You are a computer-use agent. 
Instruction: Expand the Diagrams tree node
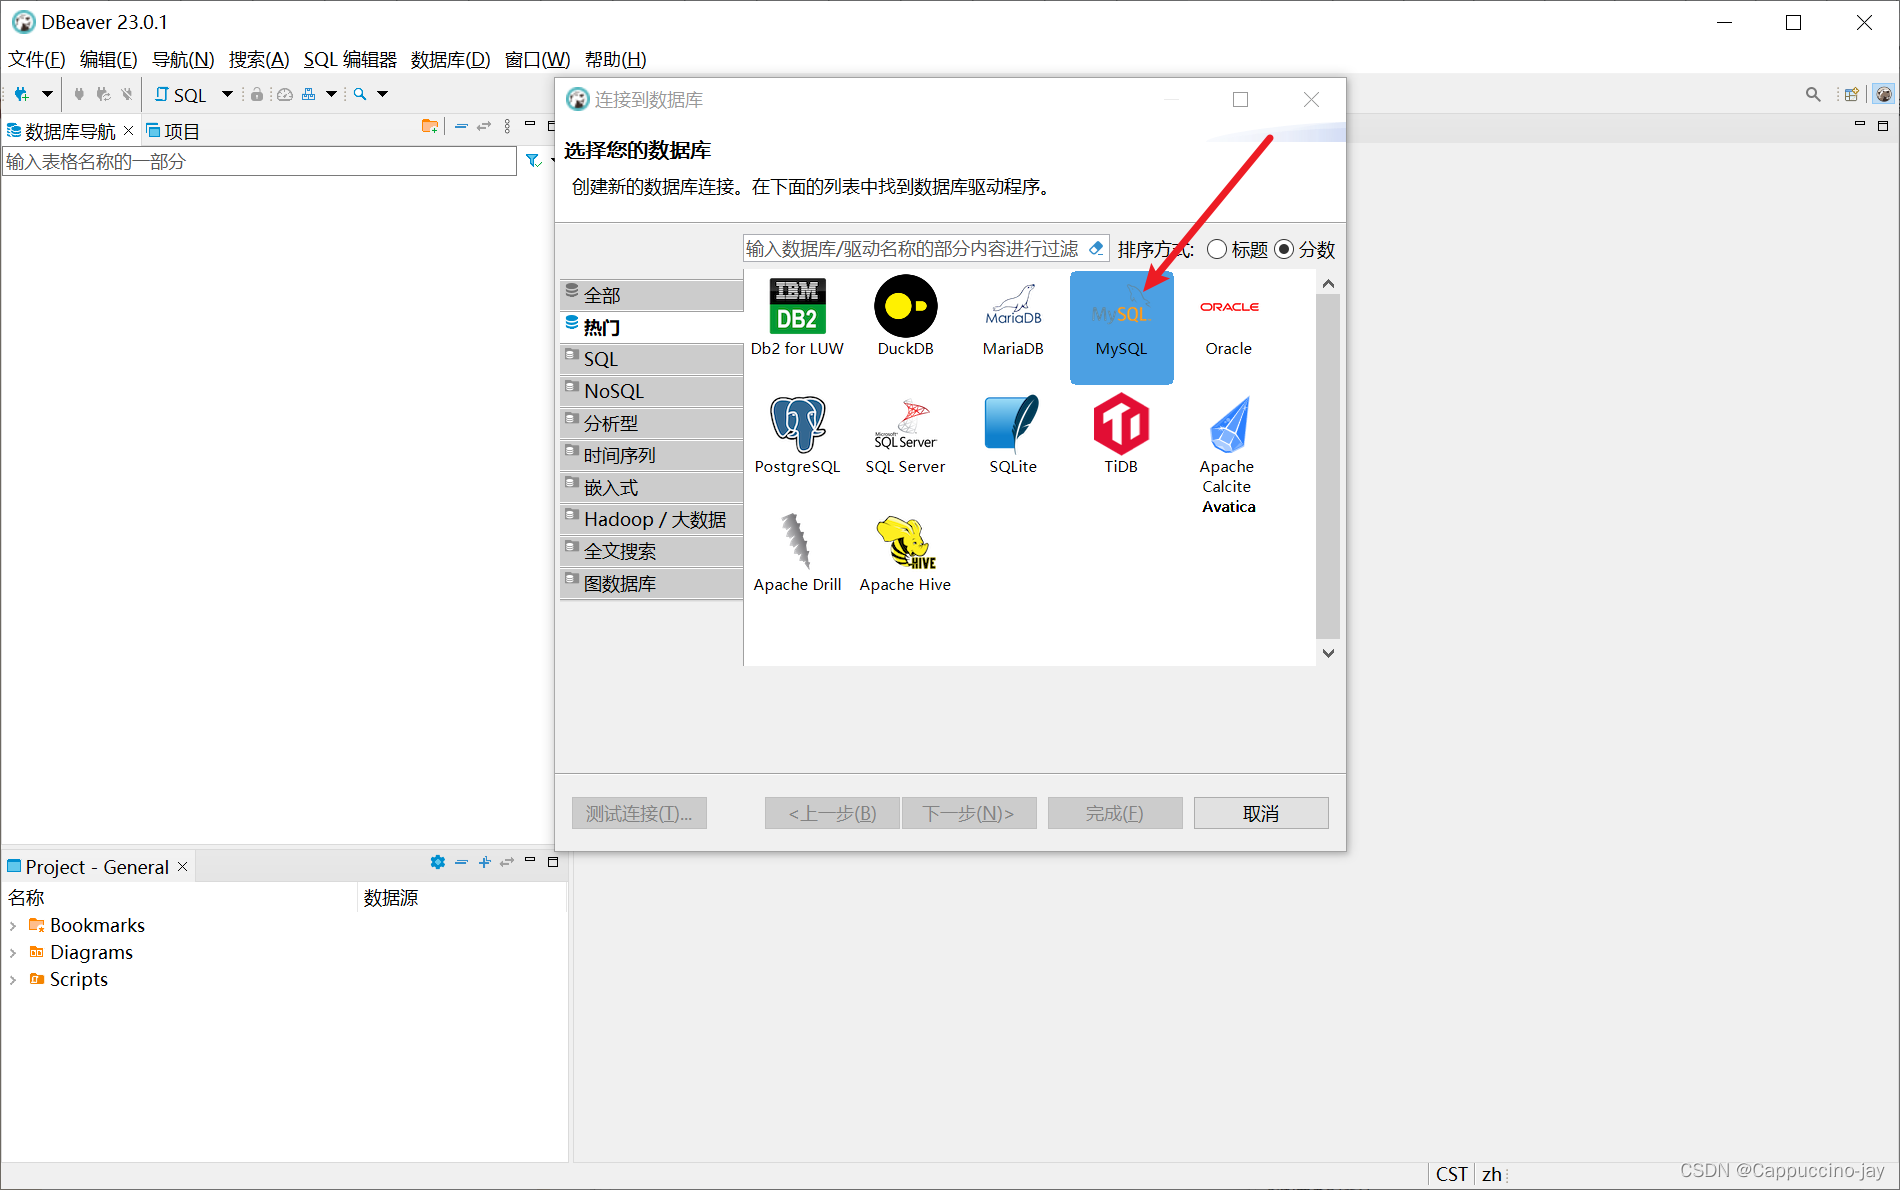(x=13, y=953)
